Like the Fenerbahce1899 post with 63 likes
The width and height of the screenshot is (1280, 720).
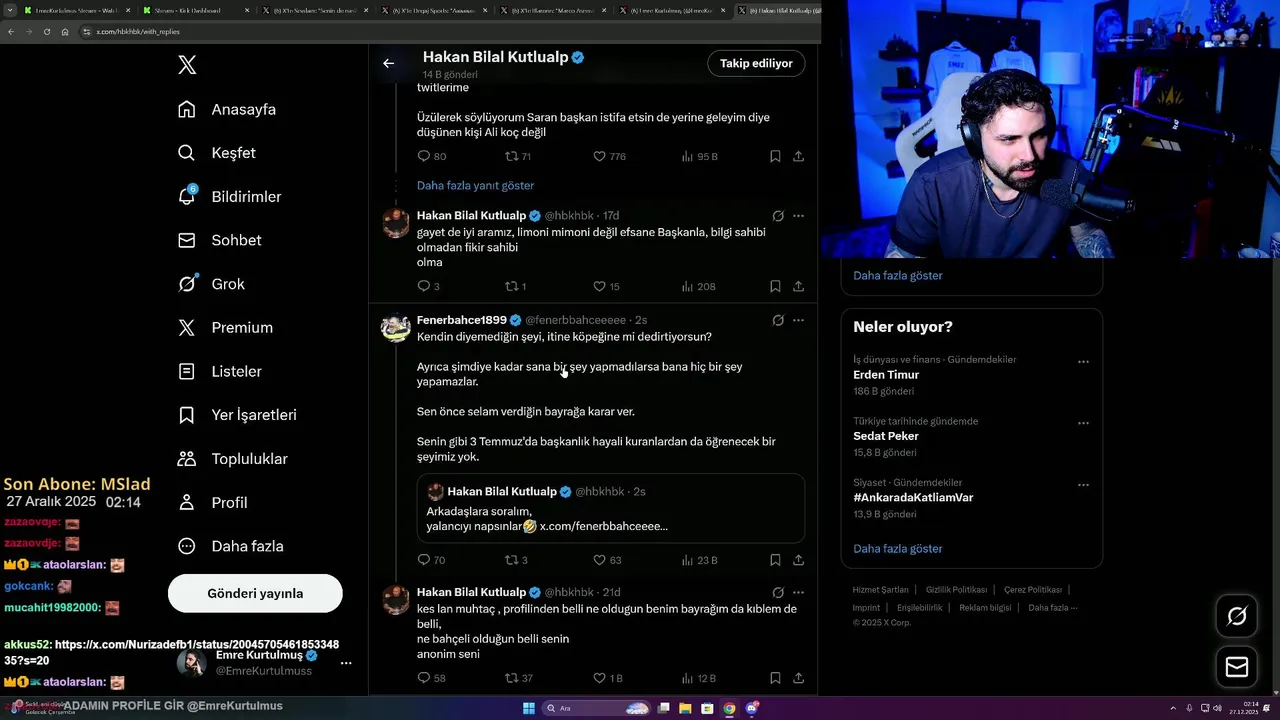click(607, 560)
